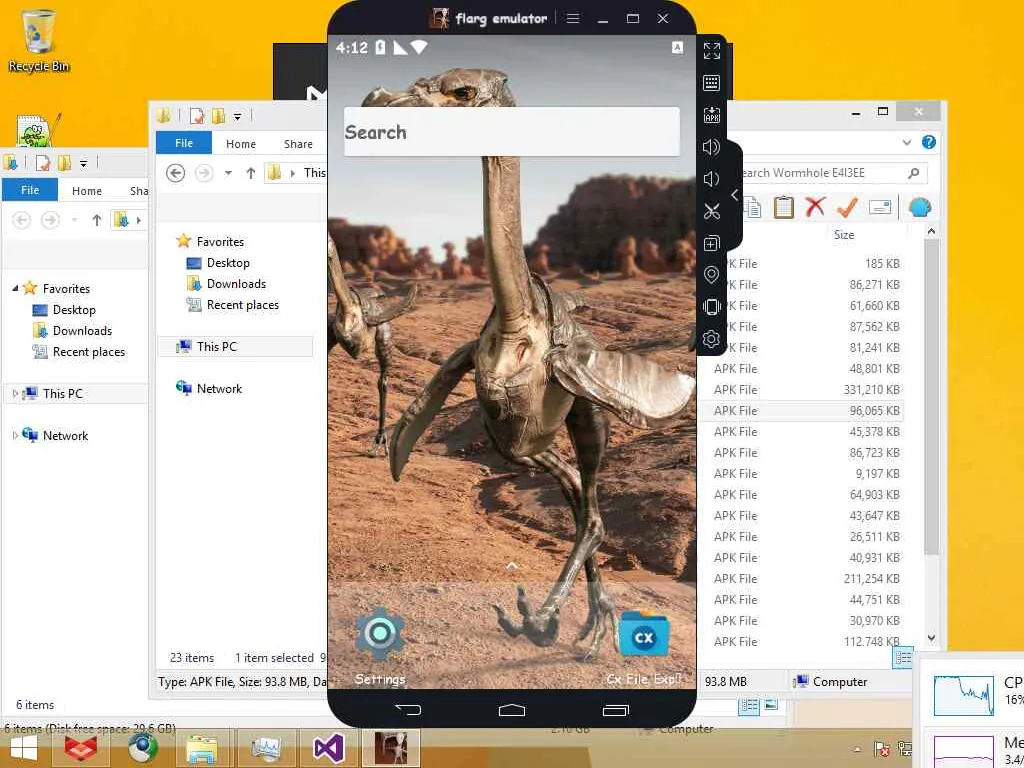This screenshot has width=1024, height=768.
Task: Expand This PC in left Explorer window
Action: click(x=15, y=393)
